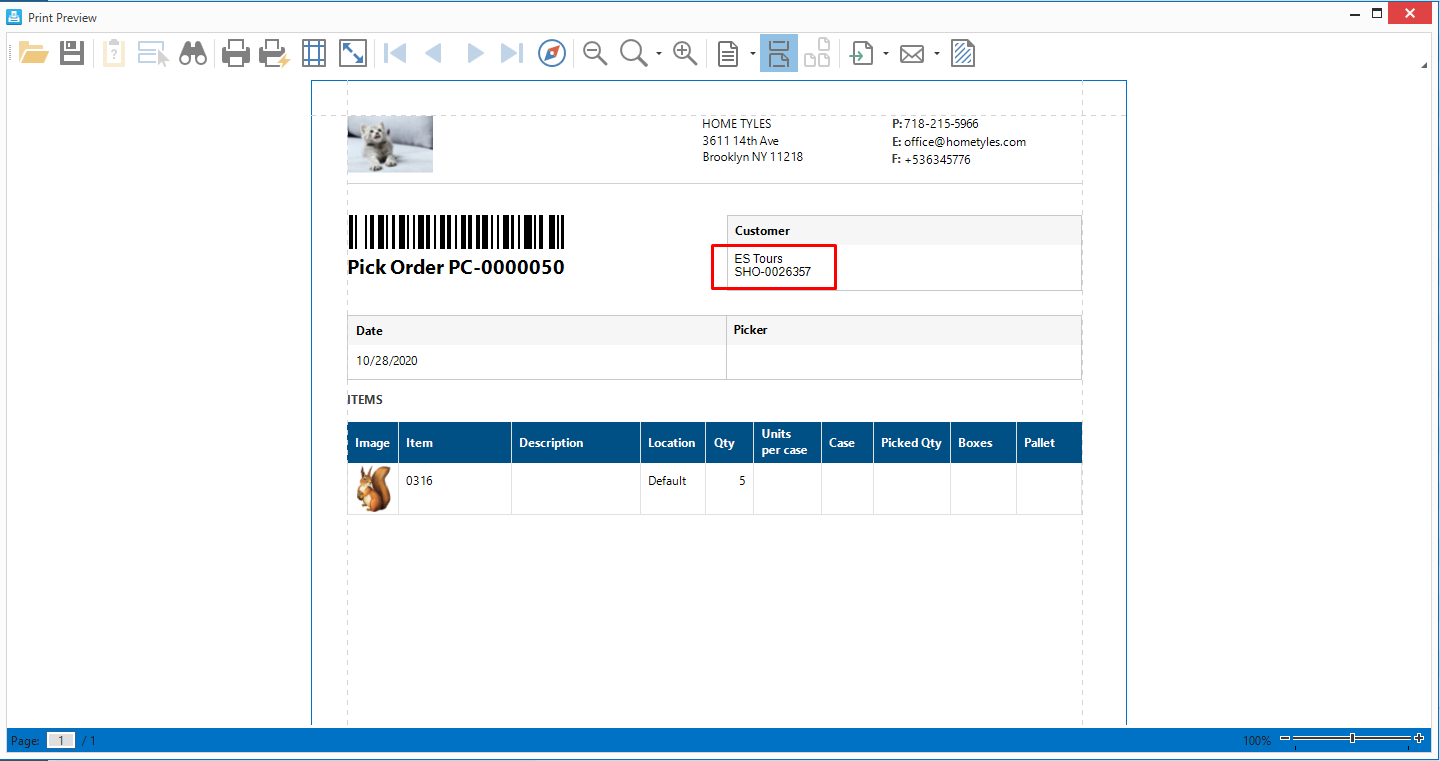The height and width of the screenshot is (761, 1440).
Task: Zoom in using the plus magnifier
Action: coord(685,53)
